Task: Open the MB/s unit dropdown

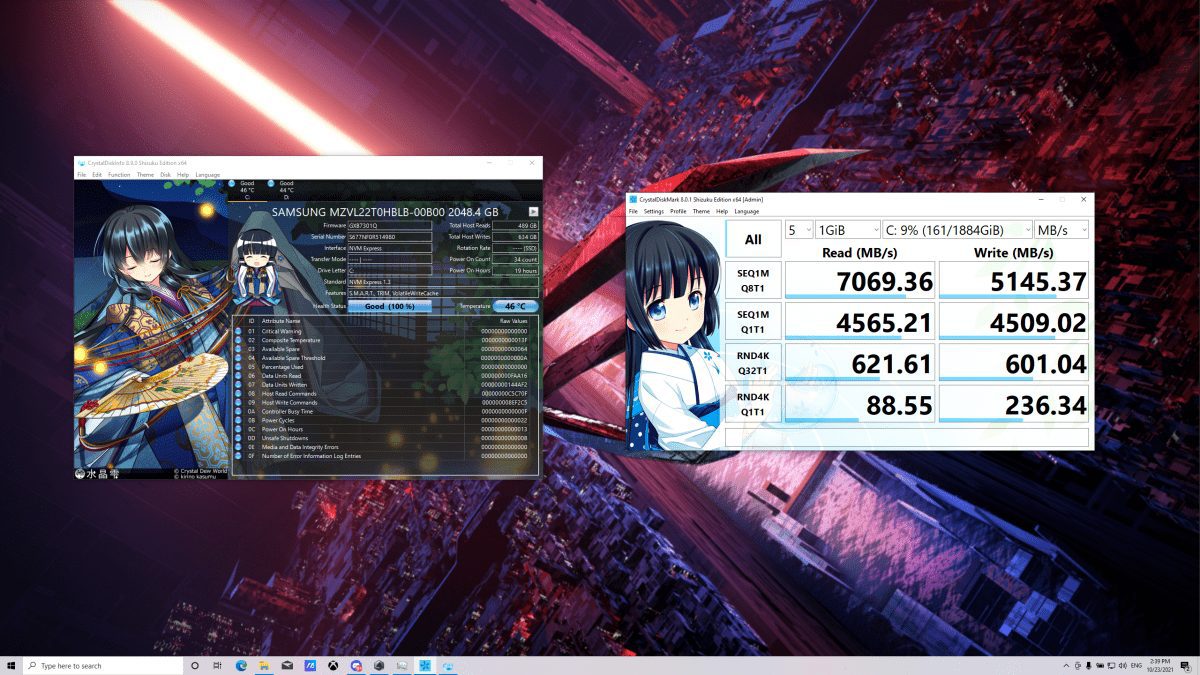Action: 1062,230
